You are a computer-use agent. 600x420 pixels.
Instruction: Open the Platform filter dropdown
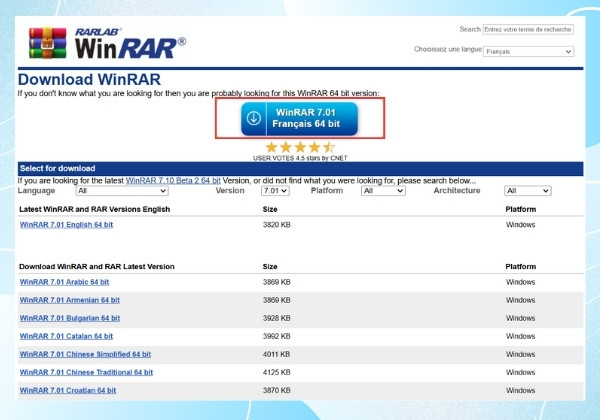click(x=383, y=191)
